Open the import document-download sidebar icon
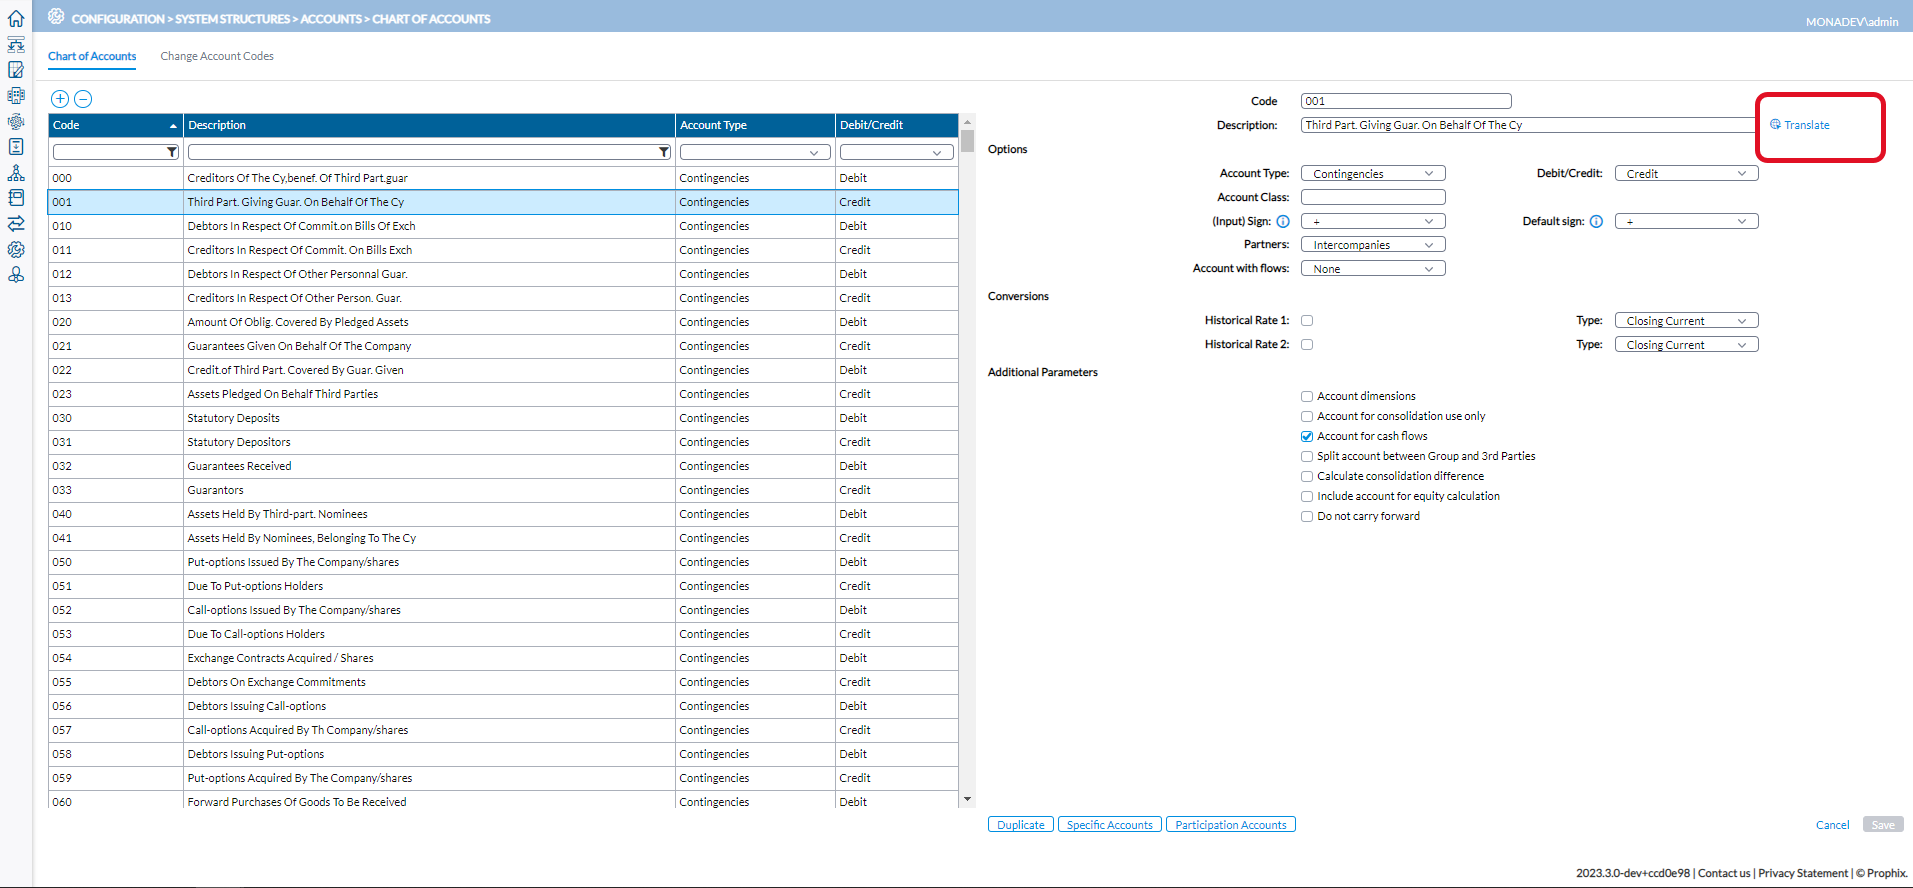Image resolution: width=1913 pixels, height=888 pixels. click(16, 147)
